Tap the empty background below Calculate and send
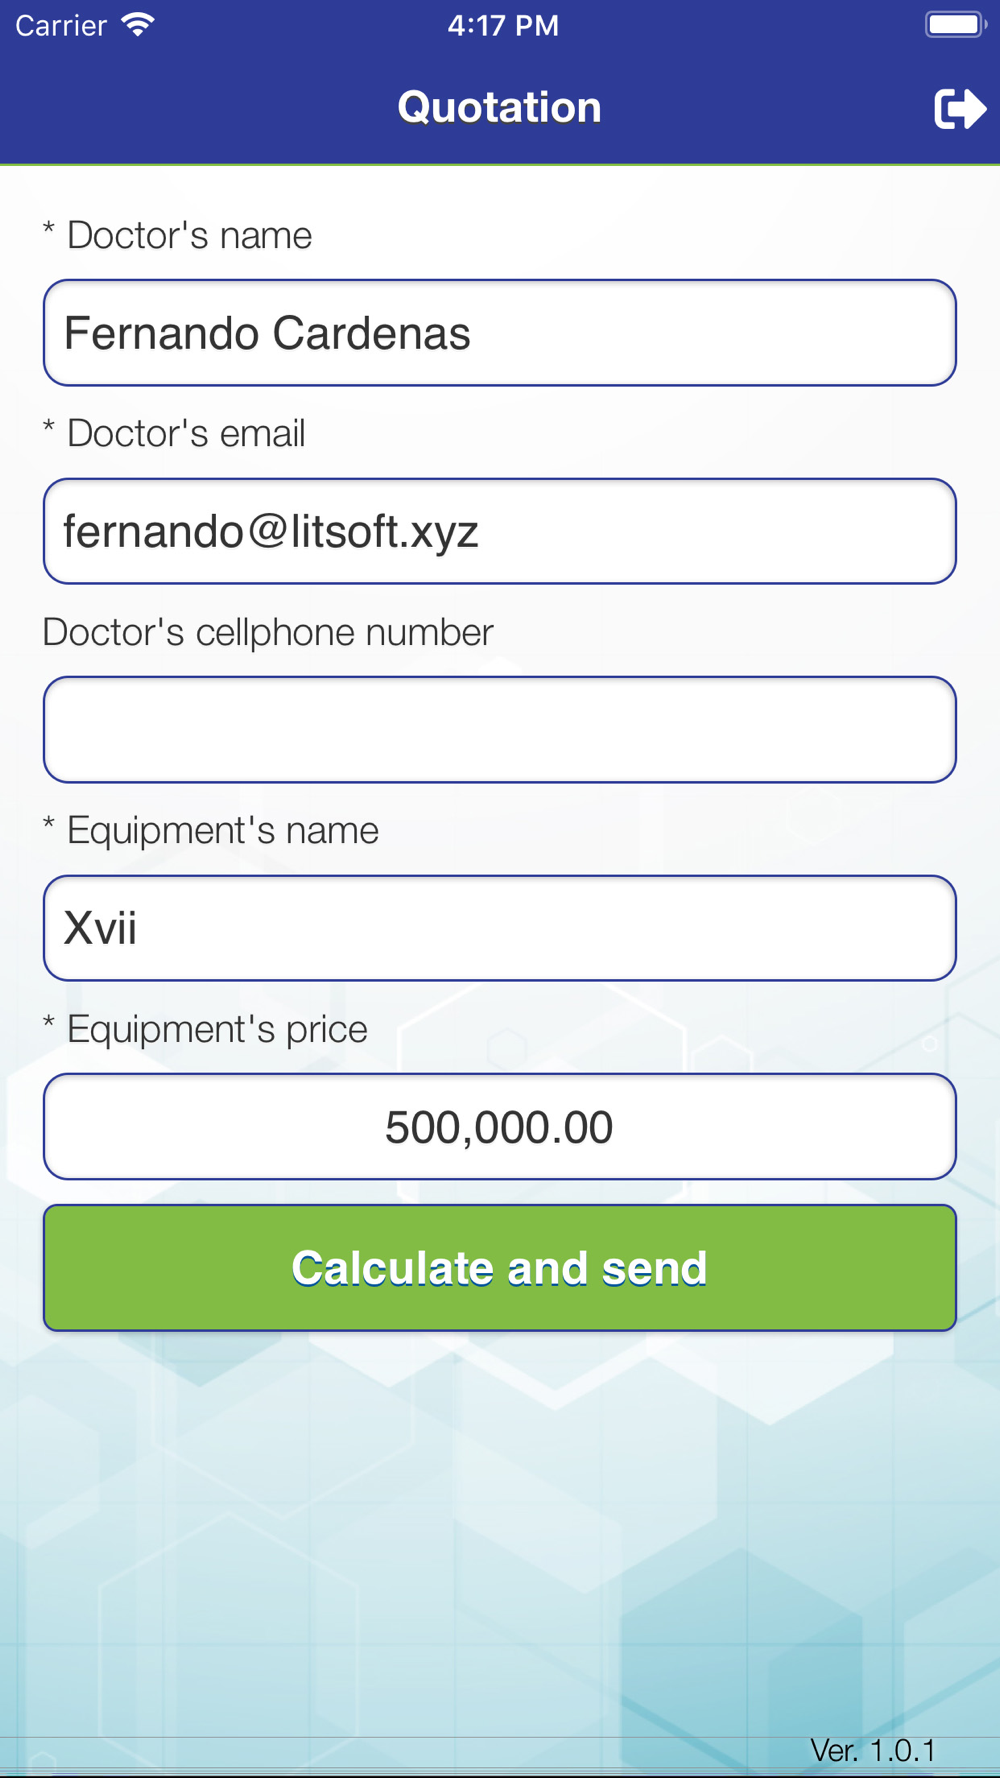The width and height of the screenshot is (1000, 1778). pyautogui.click(x=499, y=1520)
